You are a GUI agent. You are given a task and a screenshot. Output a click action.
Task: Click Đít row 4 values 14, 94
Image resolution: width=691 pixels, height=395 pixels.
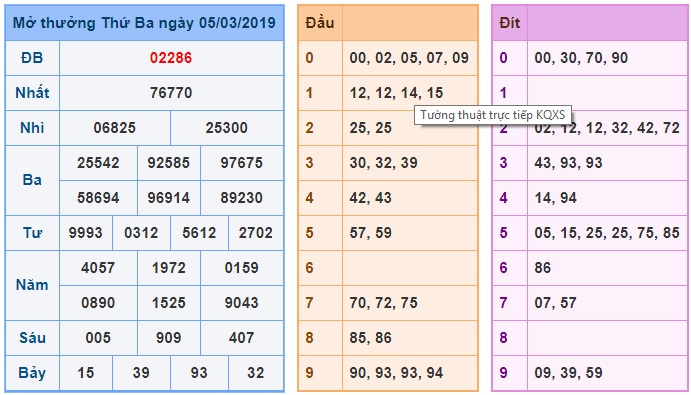coord(556,198)
